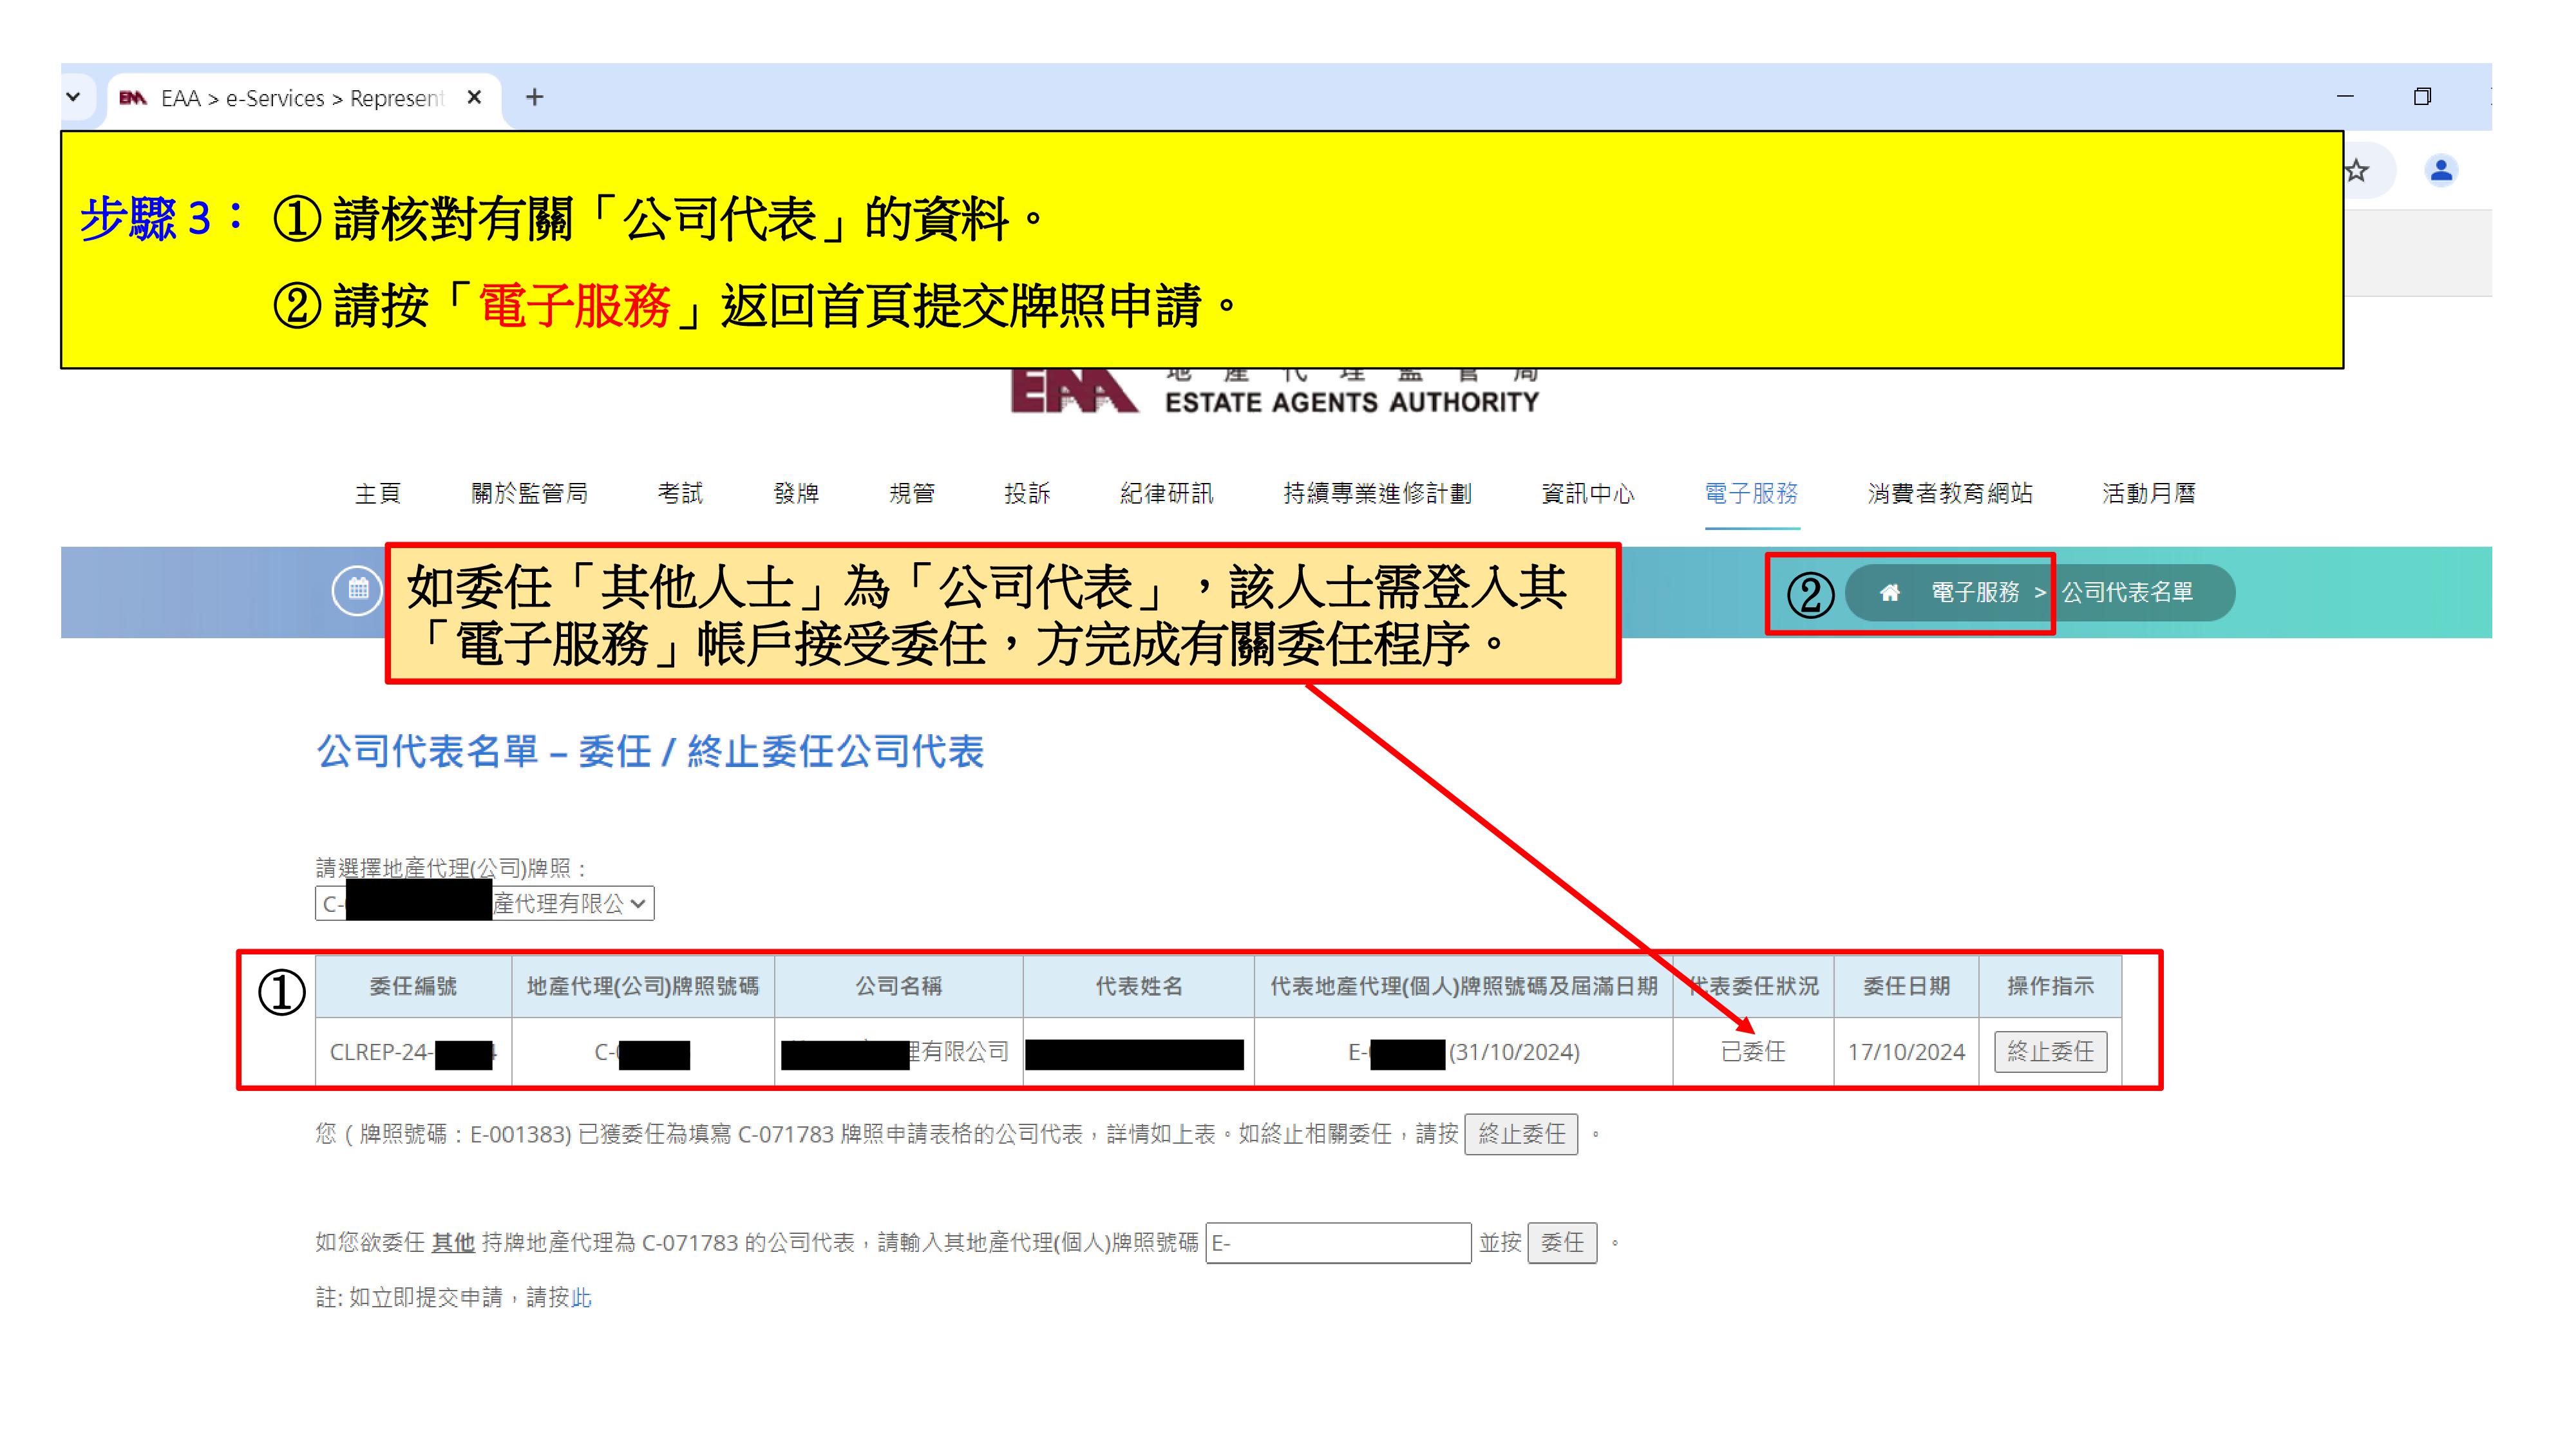
Task: Click the E- licence number input field
Action: coord(1338,1242)
